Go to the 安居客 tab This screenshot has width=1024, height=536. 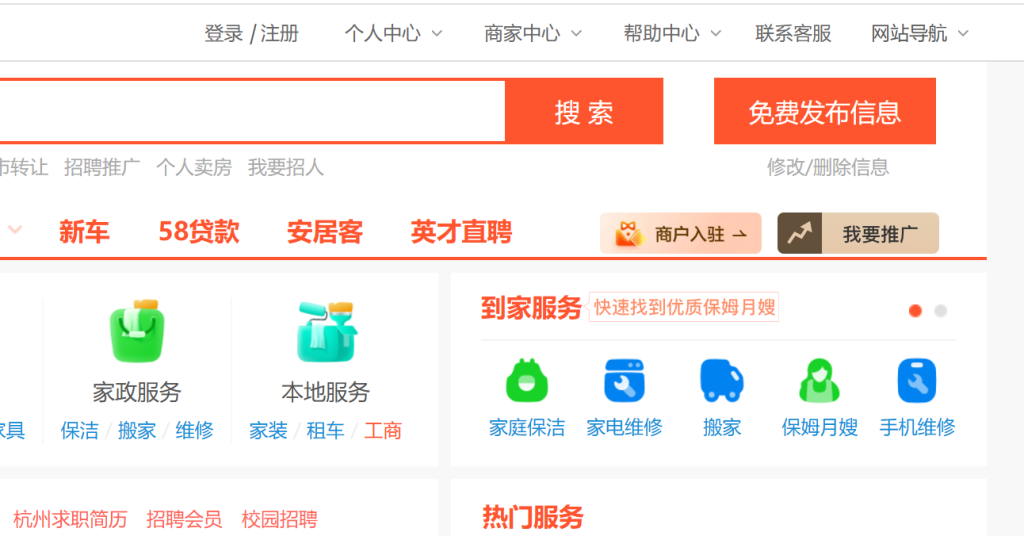(x=325, y=232)
